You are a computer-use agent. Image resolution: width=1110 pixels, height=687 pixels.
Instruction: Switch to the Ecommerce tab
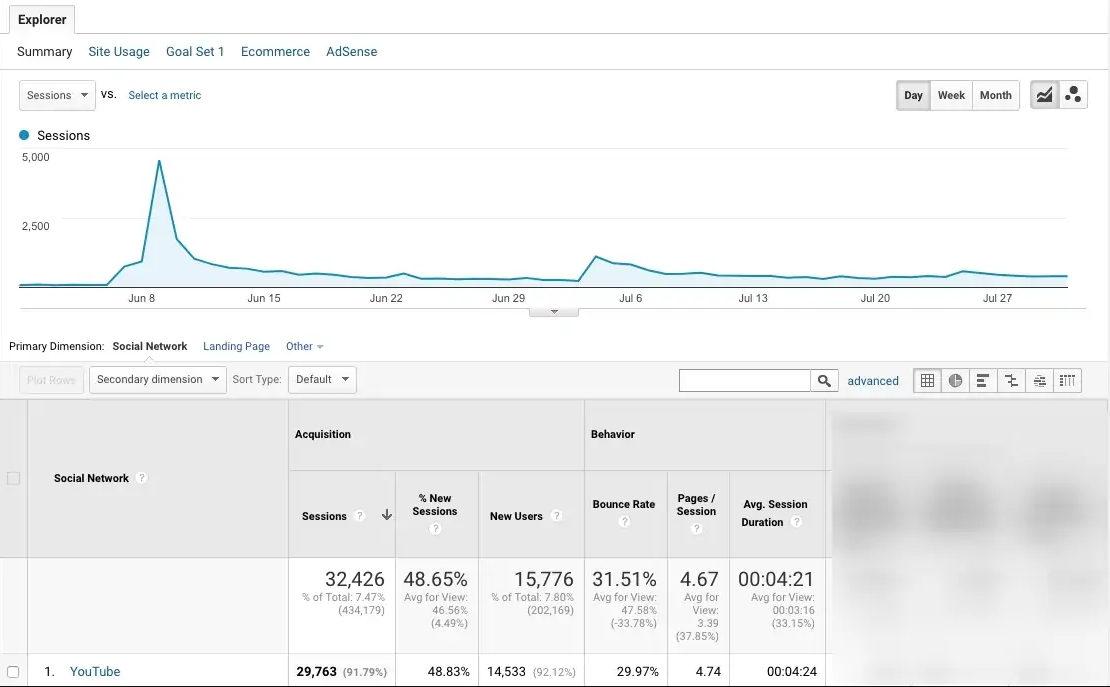click(x=275, y=51)
